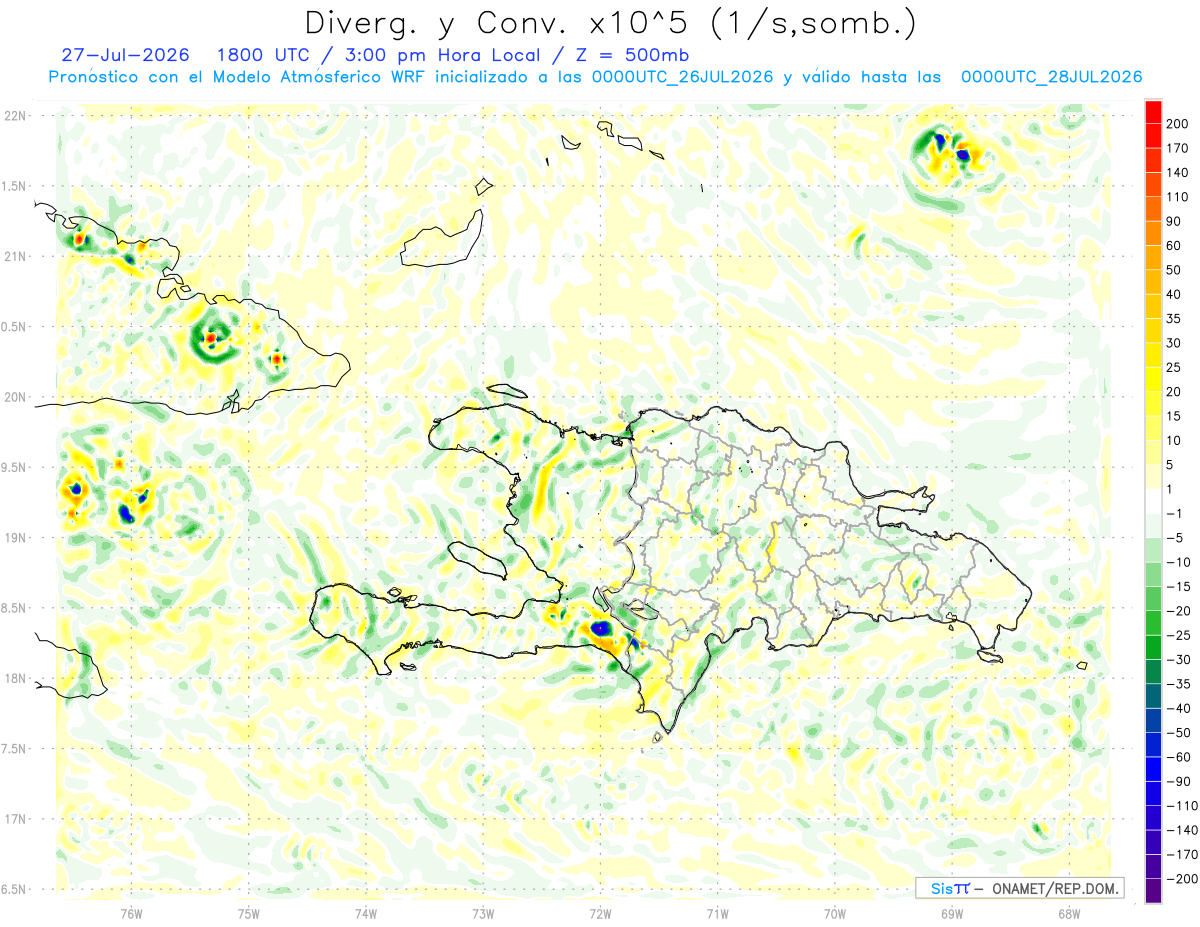Screen dimensions: 1200x927
Task: Click the '19N' latitude label
Action: point(15,538)
